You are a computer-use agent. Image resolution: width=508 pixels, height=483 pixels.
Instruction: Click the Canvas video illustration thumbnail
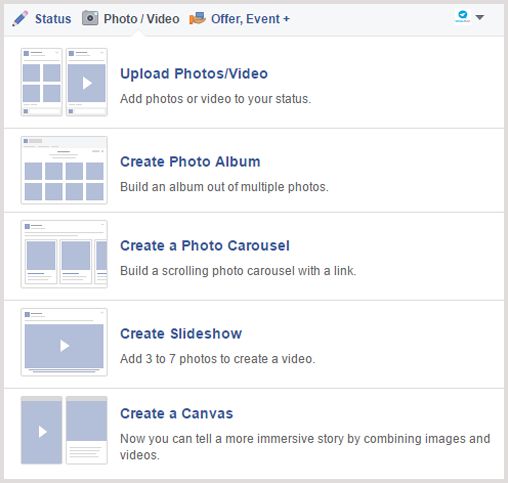click(42, 430)
